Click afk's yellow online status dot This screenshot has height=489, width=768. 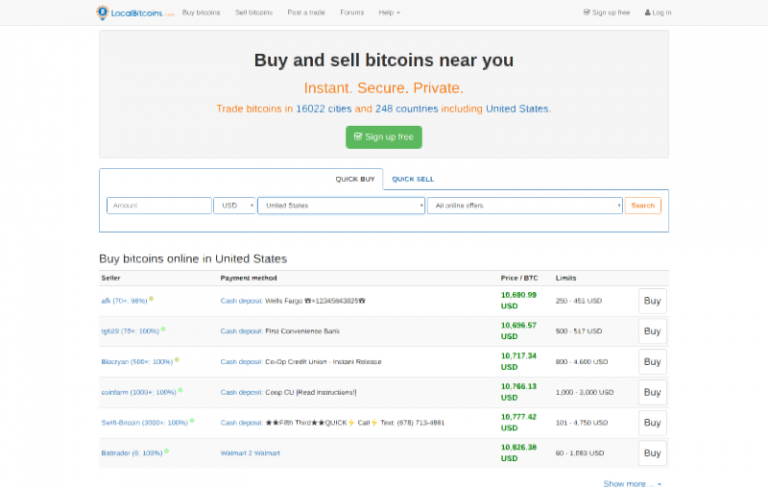click(x=151, y=299)
